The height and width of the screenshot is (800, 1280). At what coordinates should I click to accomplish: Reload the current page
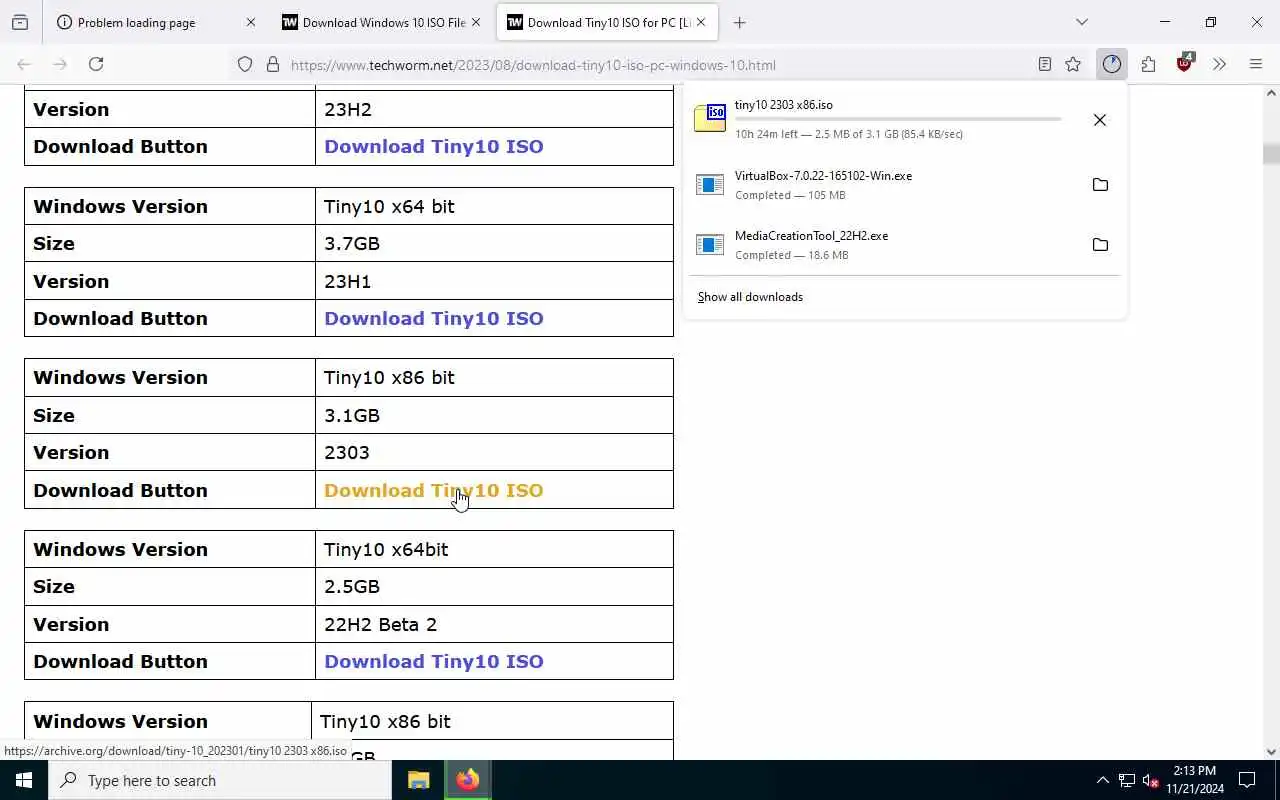pos(96,64)
